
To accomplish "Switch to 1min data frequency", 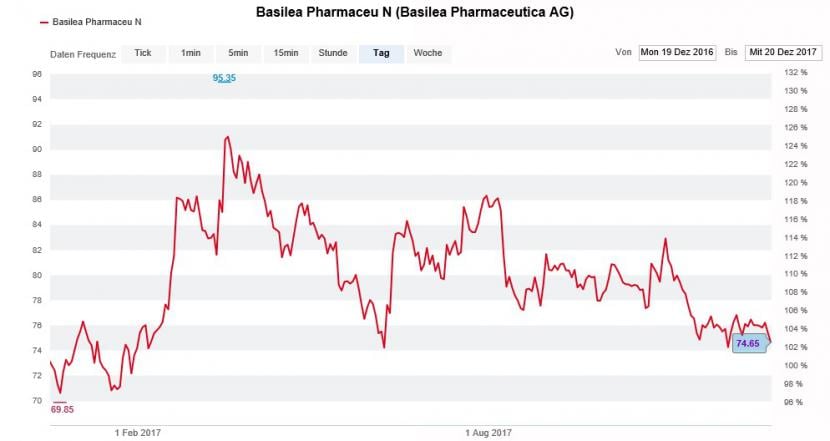I will point(191,53).
